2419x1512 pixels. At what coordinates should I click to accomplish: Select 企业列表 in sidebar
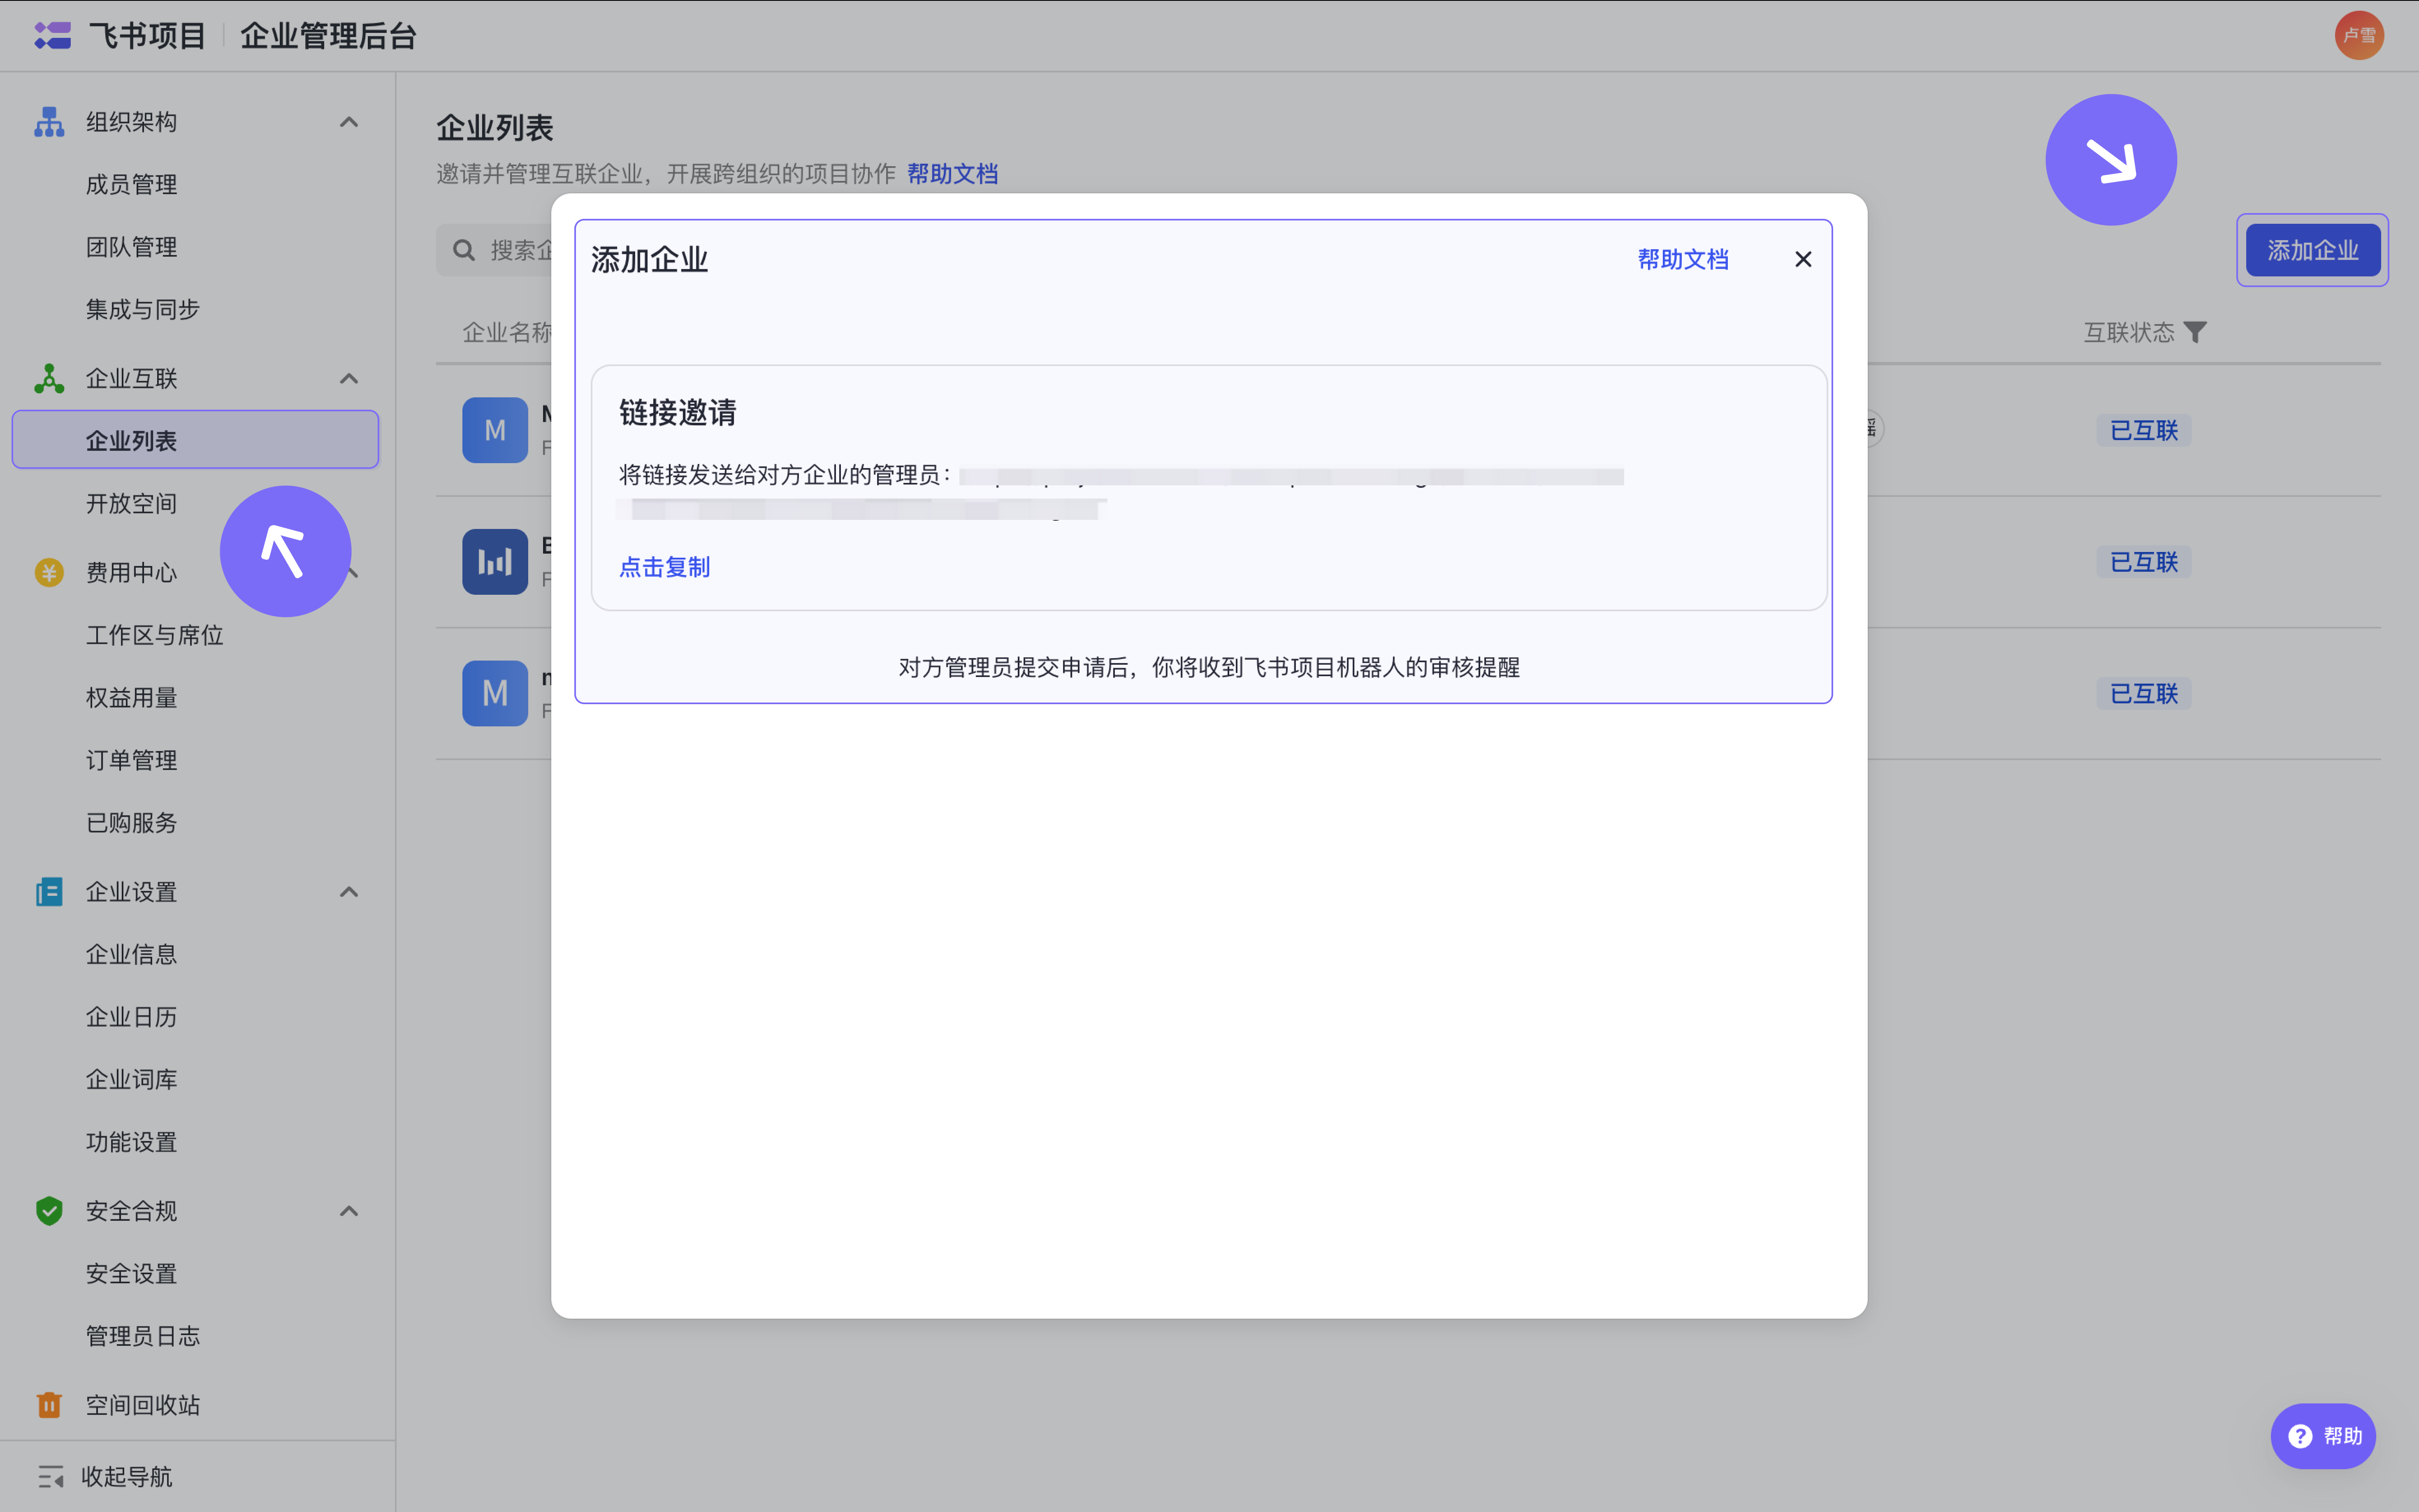click(x=195, y=440)
